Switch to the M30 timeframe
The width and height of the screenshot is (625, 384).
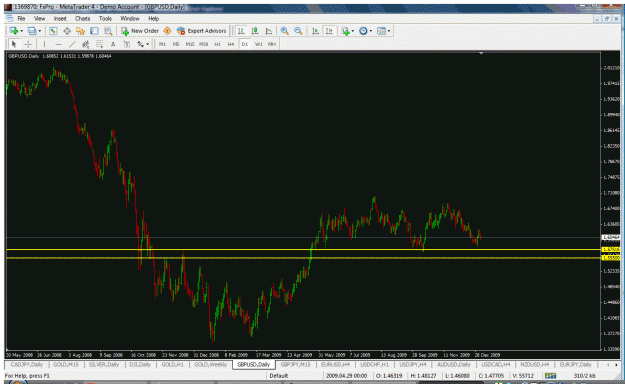tap(204, 44)
